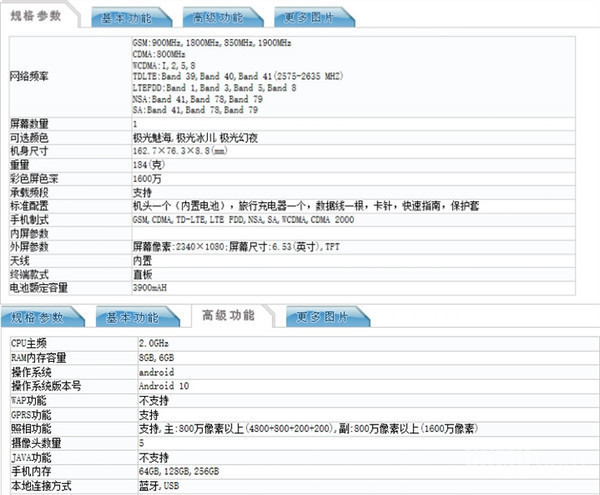Image resolution: width=600 pixels, height=495 pixels.
Task: Select the WCDMA:1,2,5,8 line
Action: [164, 65]
